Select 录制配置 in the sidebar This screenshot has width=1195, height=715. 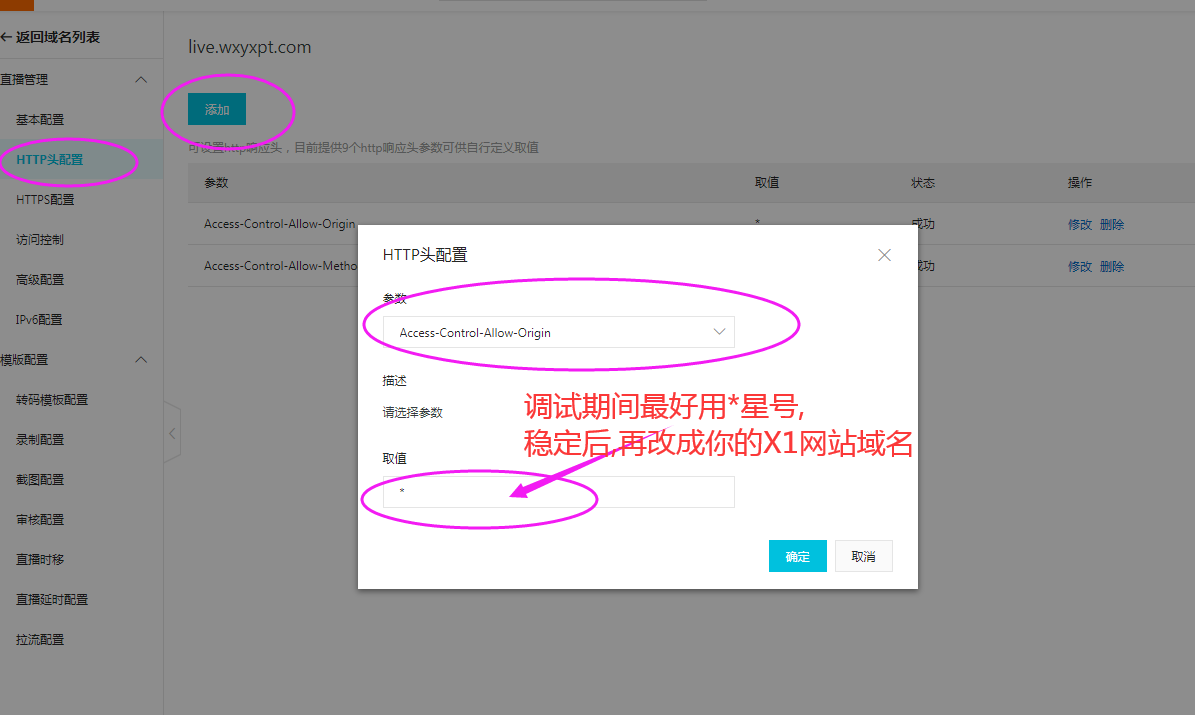(x=40, y=440)
